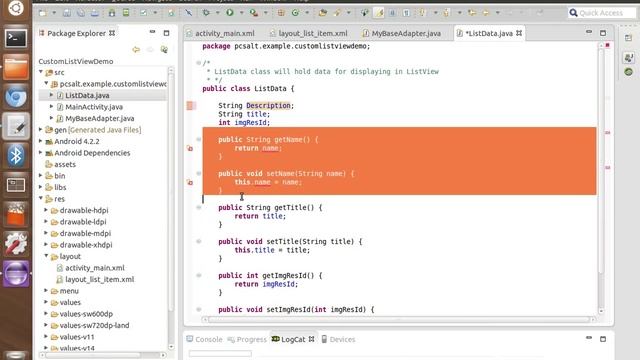Open the Progress tab
Viewport: 640px width, 360px height.
[x=247, y=339]
